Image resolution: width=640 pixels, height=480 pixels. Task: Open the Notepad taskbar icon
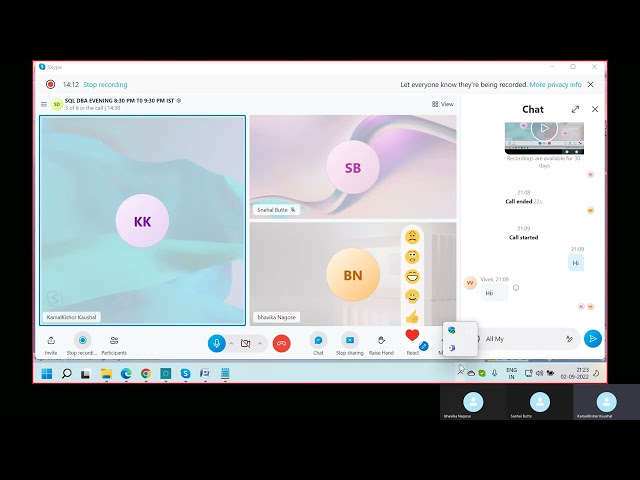pos(225,373)
